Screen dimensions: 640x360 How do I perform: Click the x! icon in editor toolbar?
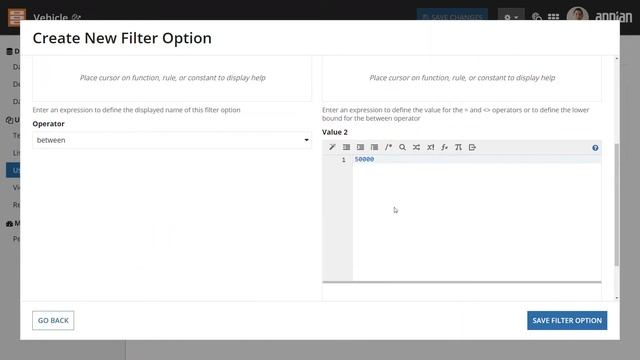coord(431,147)
